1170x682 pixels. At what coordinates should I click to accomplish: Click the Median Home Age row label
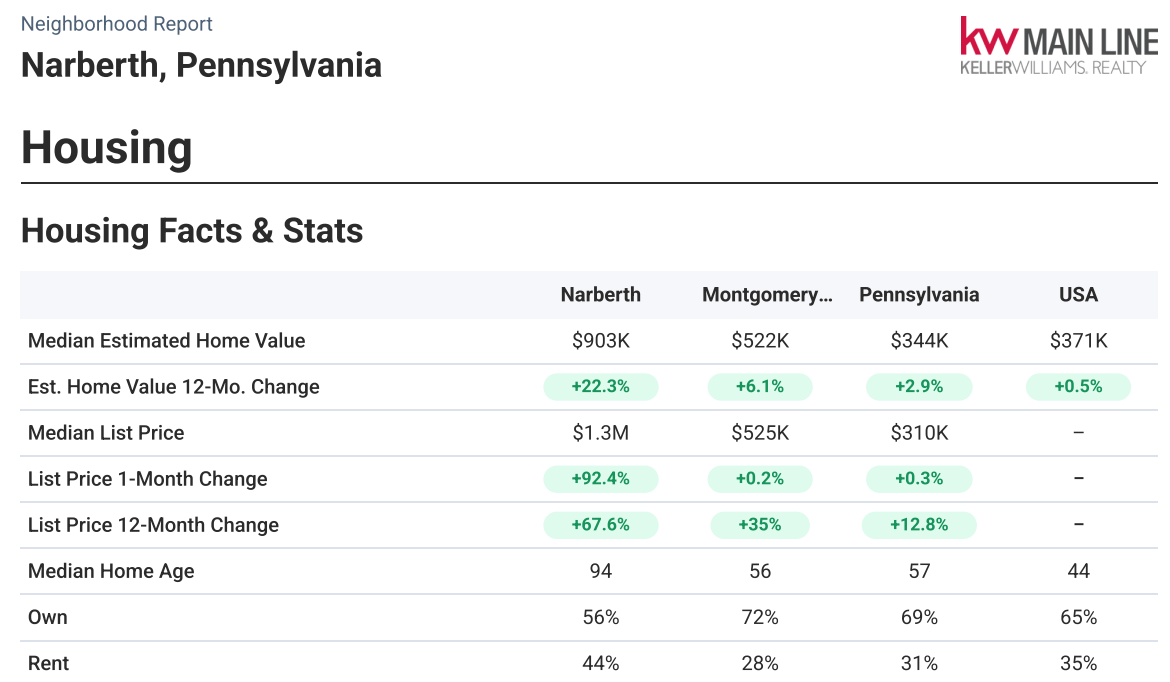111,571
